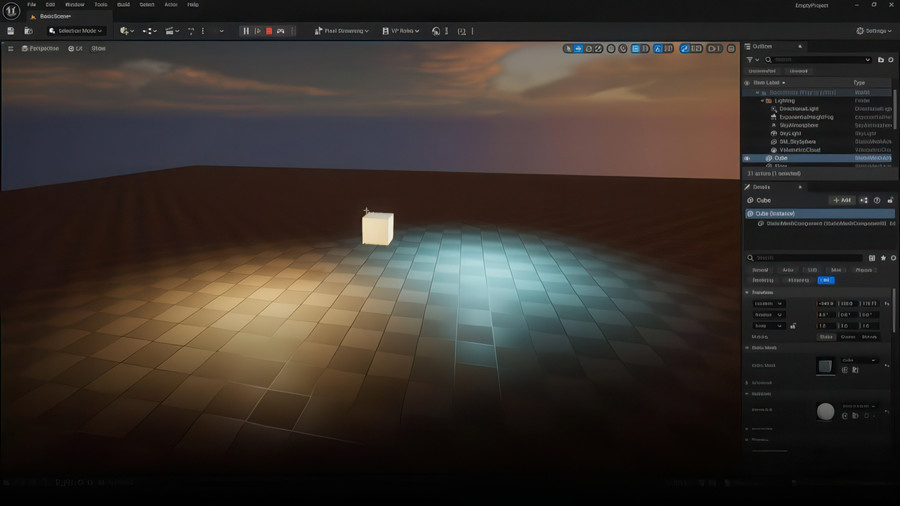This screenshot has width=900, height=506.
Task: Select the Rotate gizmo tool in viewport
Action: click(588, 49)
